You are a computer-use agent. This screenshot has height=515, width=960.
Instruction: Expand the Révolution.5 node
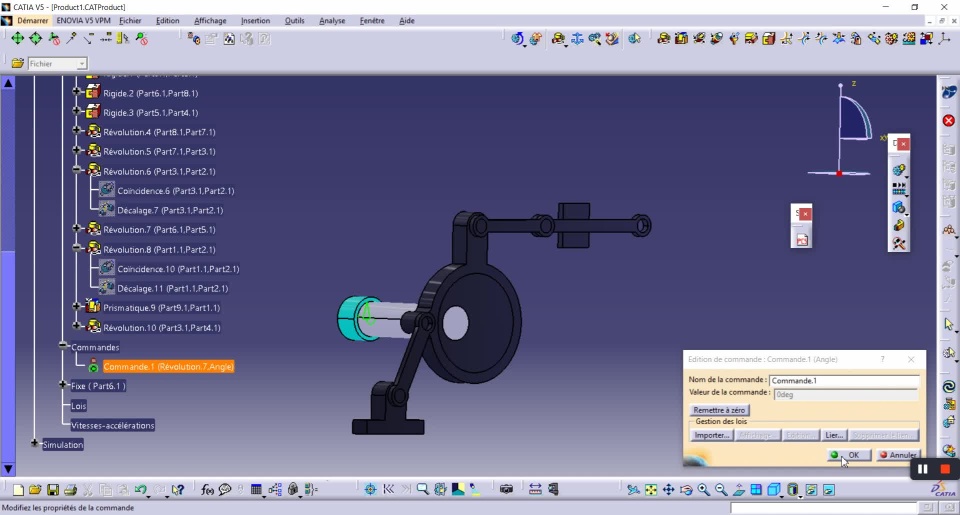point(77,150)
